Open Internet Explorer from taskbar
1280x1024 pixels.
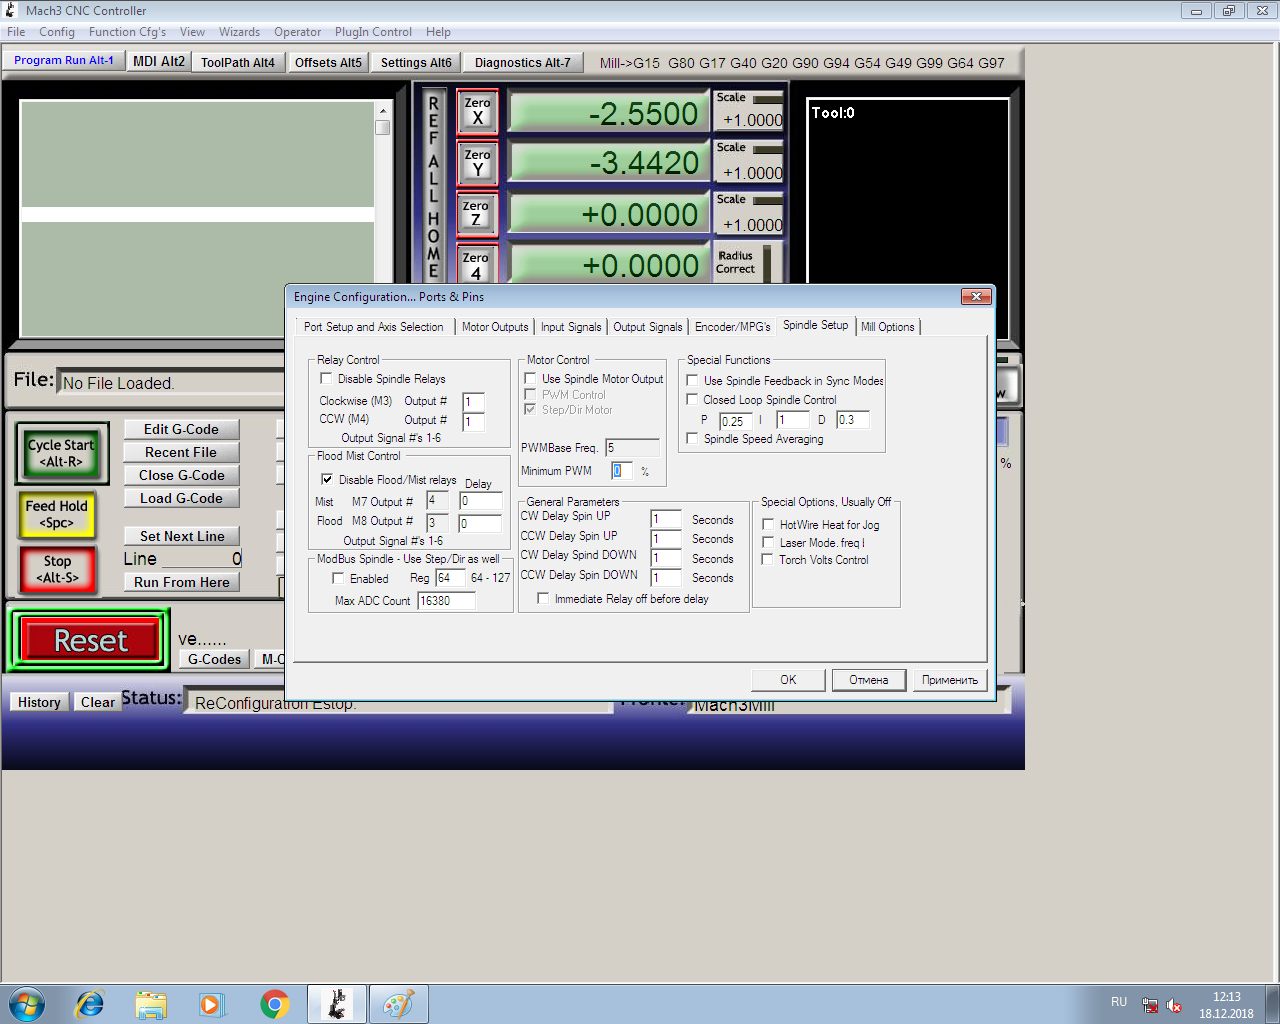tap(90, 1003)
